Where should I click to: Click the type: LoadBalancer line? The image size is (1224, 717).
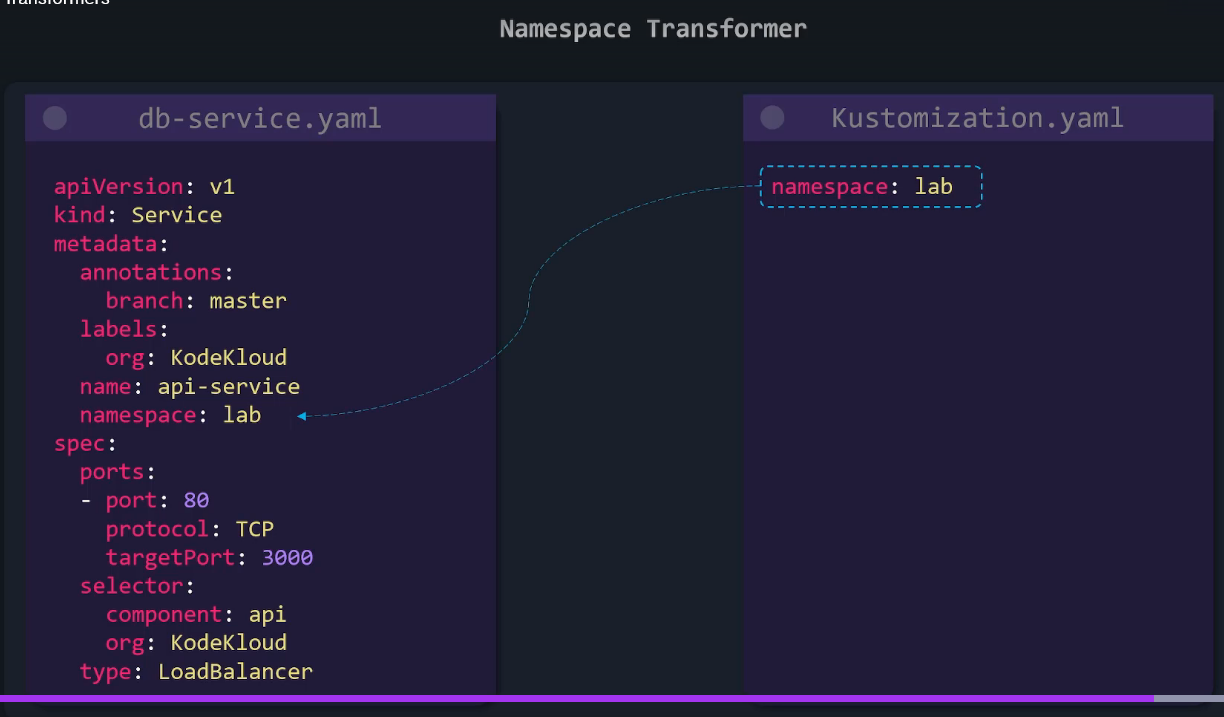pyautogui.click(x=197, y=672)
